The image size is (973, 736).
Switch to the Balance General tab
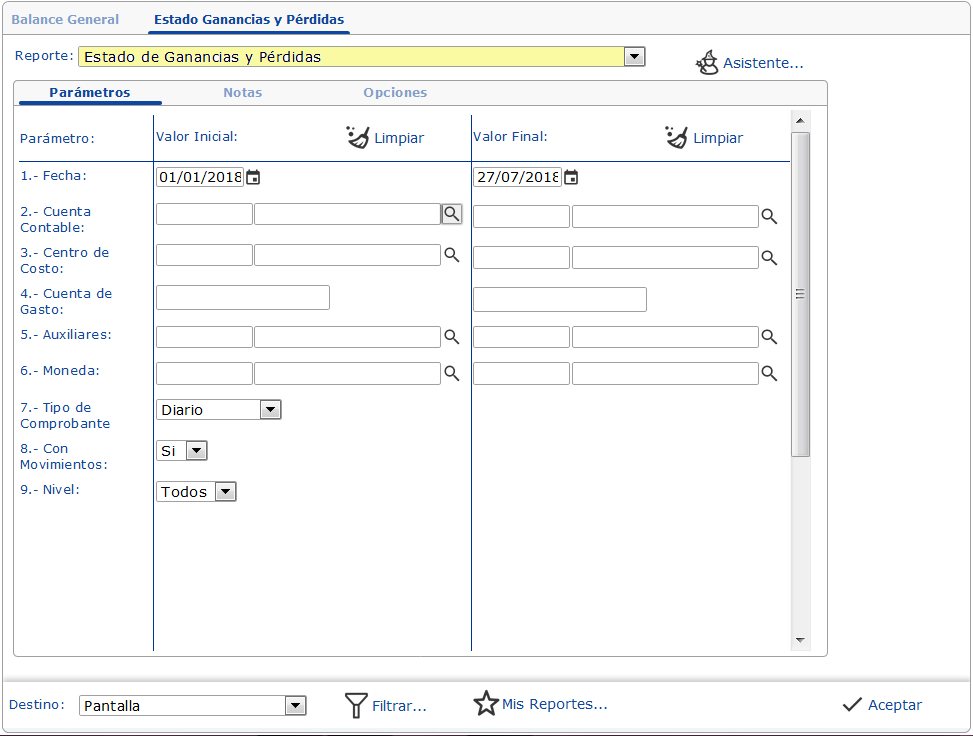point(65,19)
